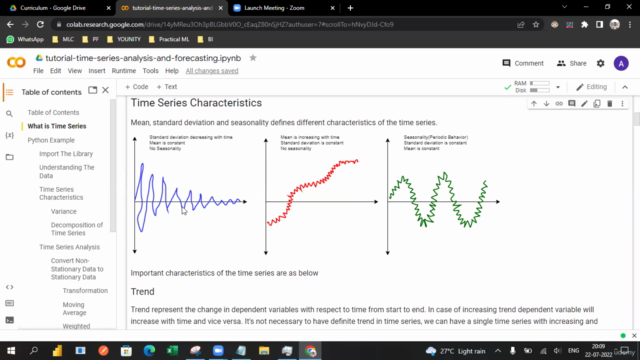Go to Moving Average section

point(74,309)
